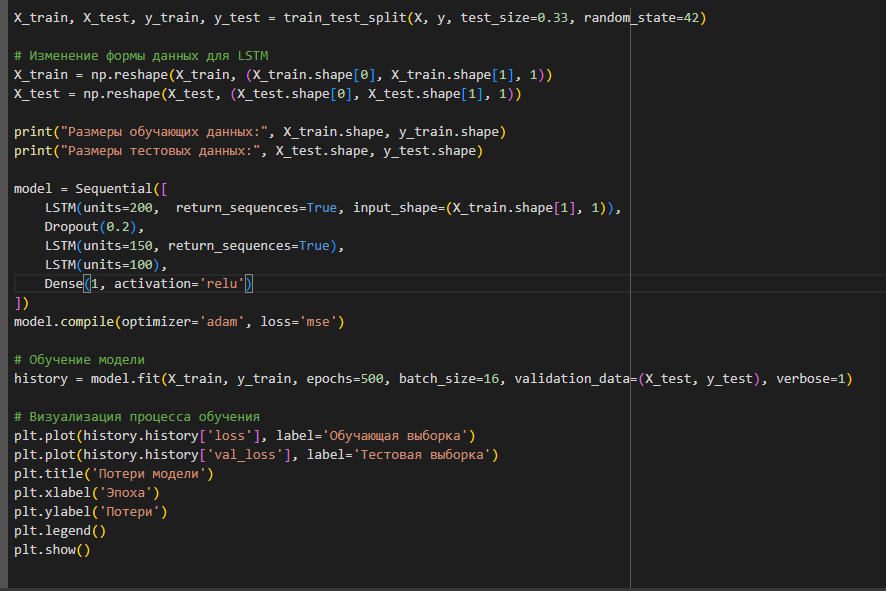Click LSTM(units=100) layer line
The image size is (886, 591).
point(106,264)
